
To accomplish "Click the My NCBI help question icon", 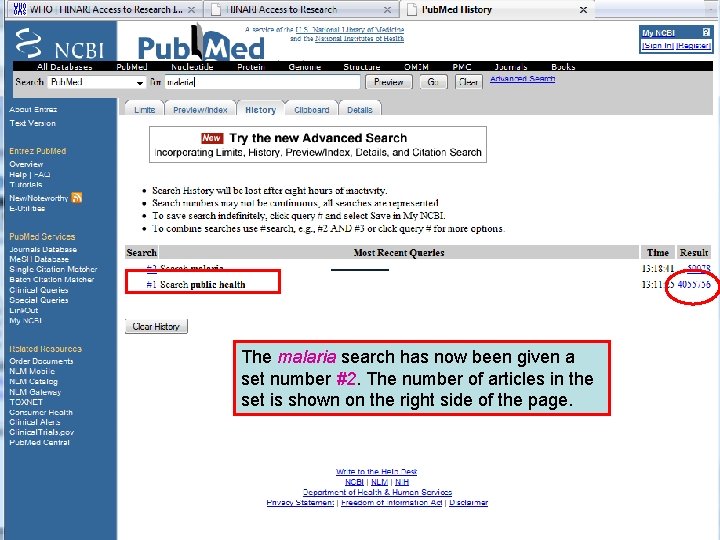I will click(x=706, y=33).
